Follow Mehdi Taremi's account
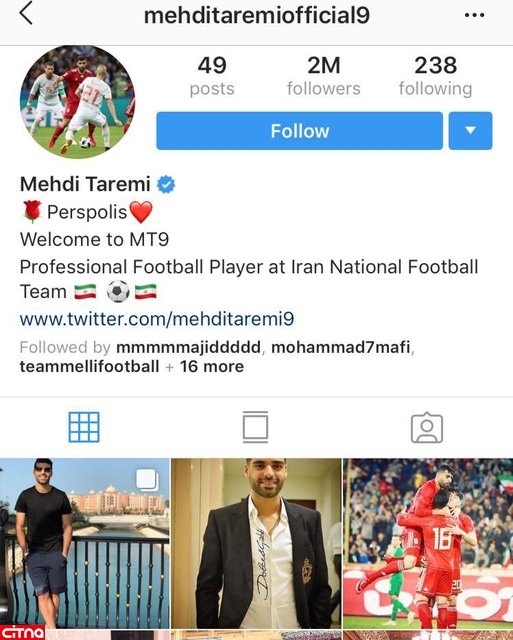 [x=300, y=131]
